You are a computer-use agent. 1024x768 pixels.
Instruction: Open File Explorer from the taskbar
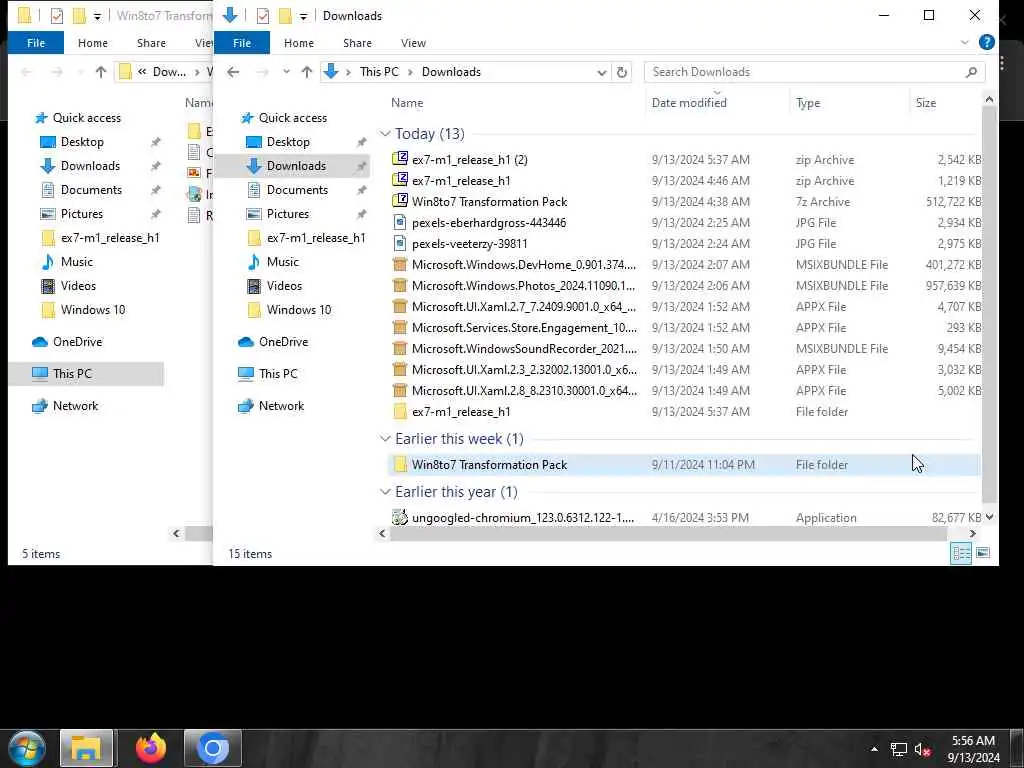pyautogui.click(x=86, y=748)
